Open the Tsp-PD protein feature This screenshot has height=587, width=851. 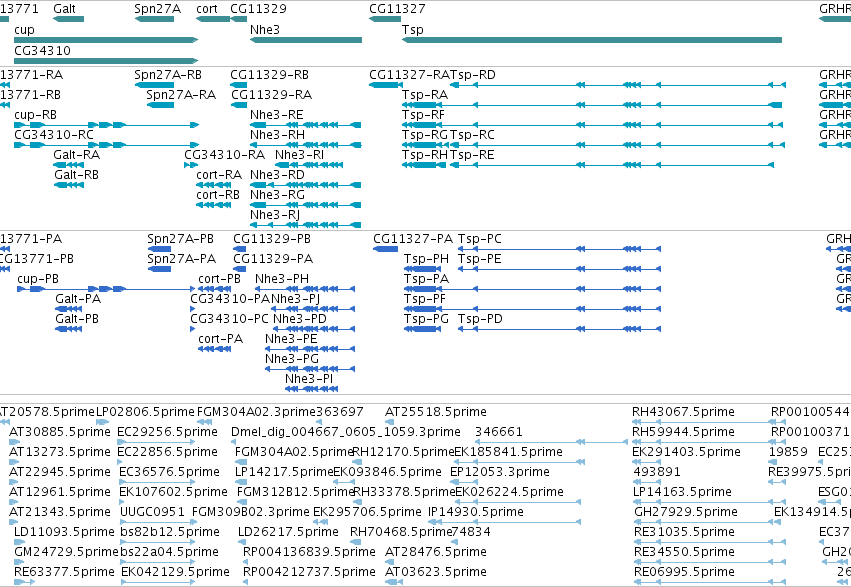[560, 329]
